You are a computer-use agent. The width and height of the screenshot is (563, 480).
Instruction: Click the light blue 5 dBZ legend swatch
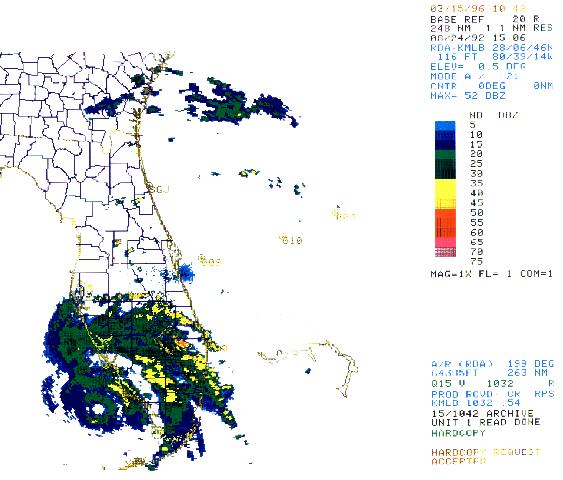445,126
